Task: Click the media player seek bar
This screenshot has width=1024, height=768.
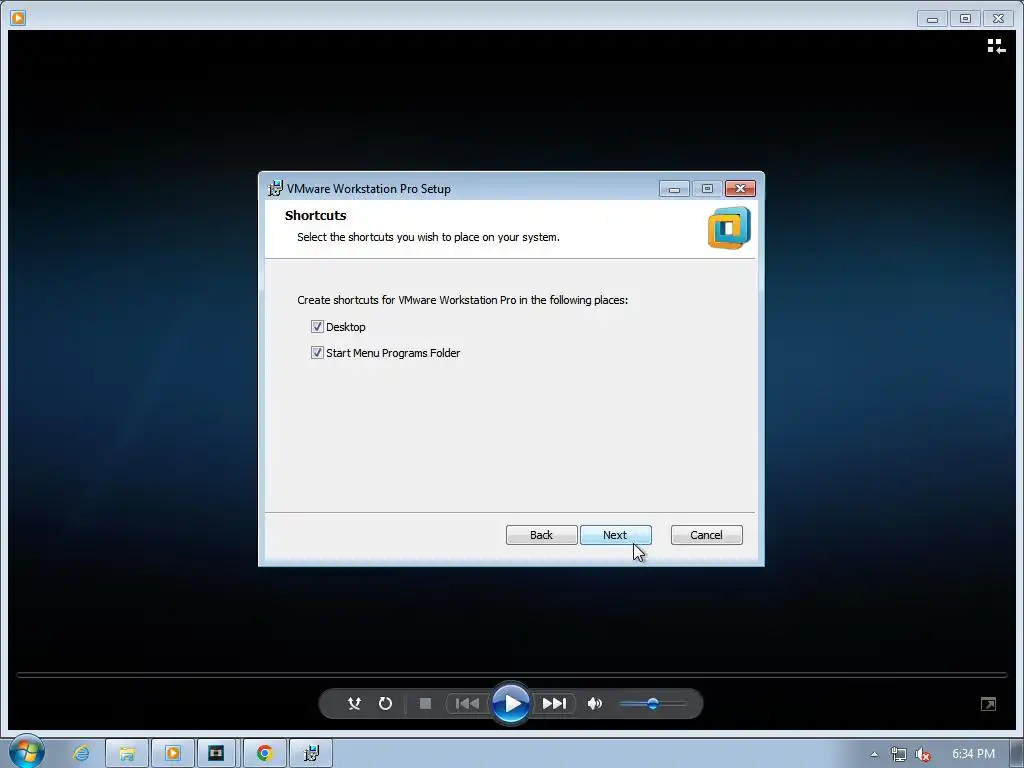Action: (511, 675)
